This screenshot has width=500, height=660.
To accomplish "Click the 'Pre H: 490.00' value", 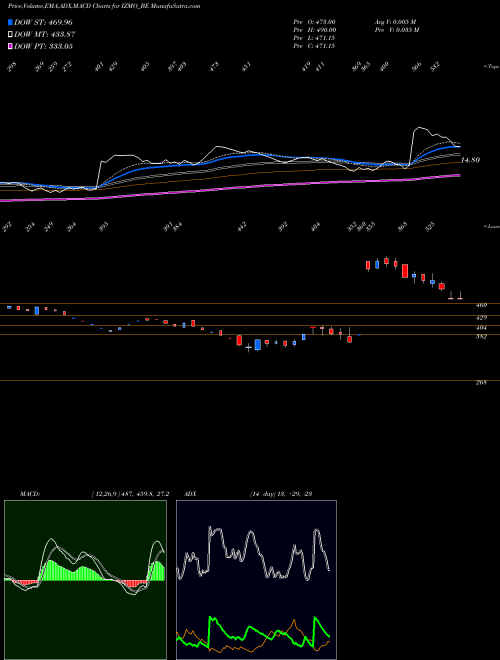I will click(x=314, y=30).
